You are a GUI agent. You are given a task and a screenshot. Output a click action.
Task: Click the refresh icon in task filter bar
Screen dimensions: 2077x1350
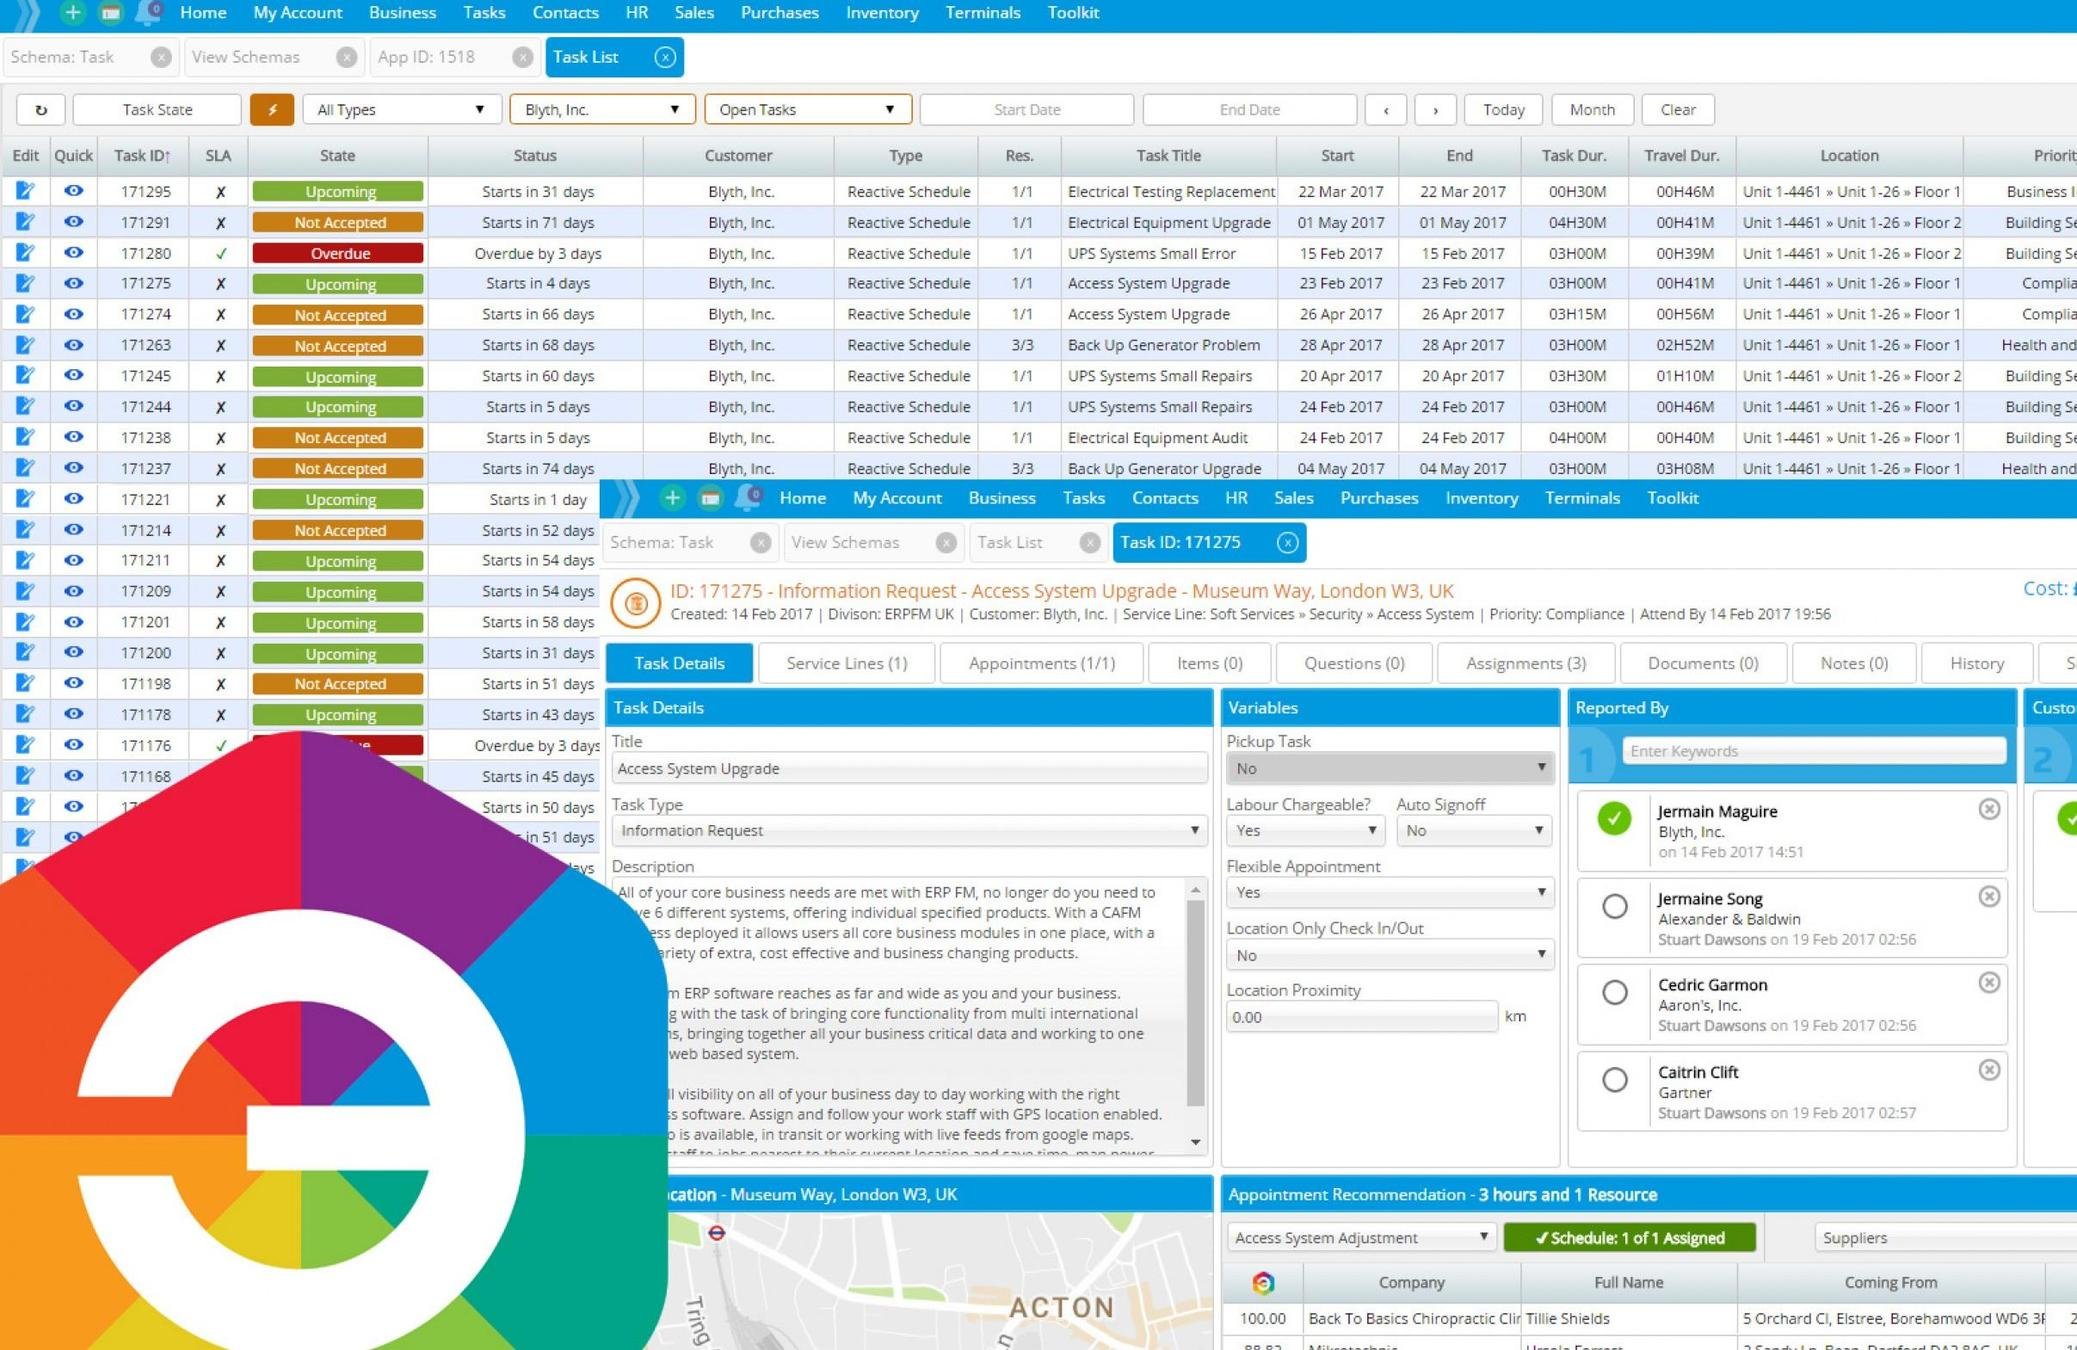[40, 110]
